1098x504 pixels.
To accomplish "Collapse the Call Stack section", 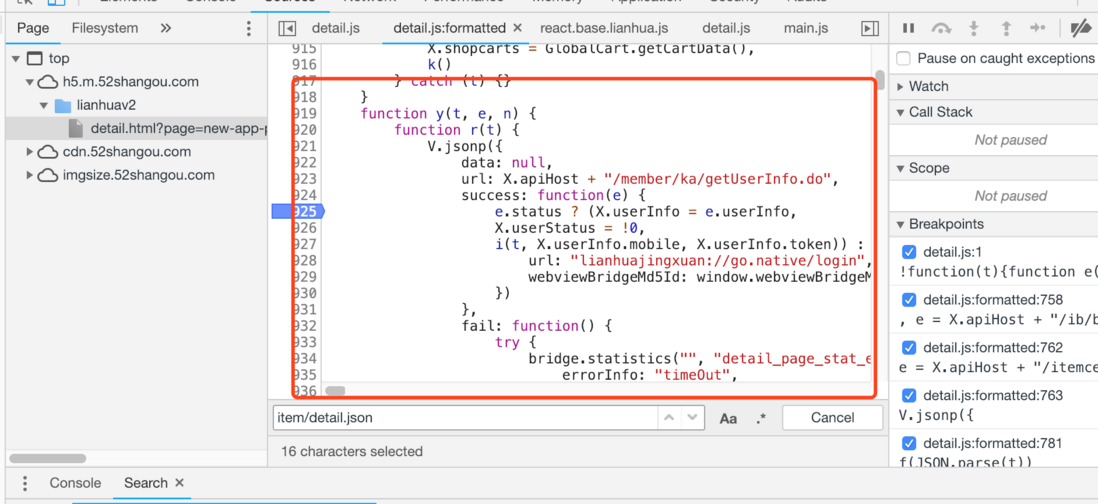I will (901, 112).
